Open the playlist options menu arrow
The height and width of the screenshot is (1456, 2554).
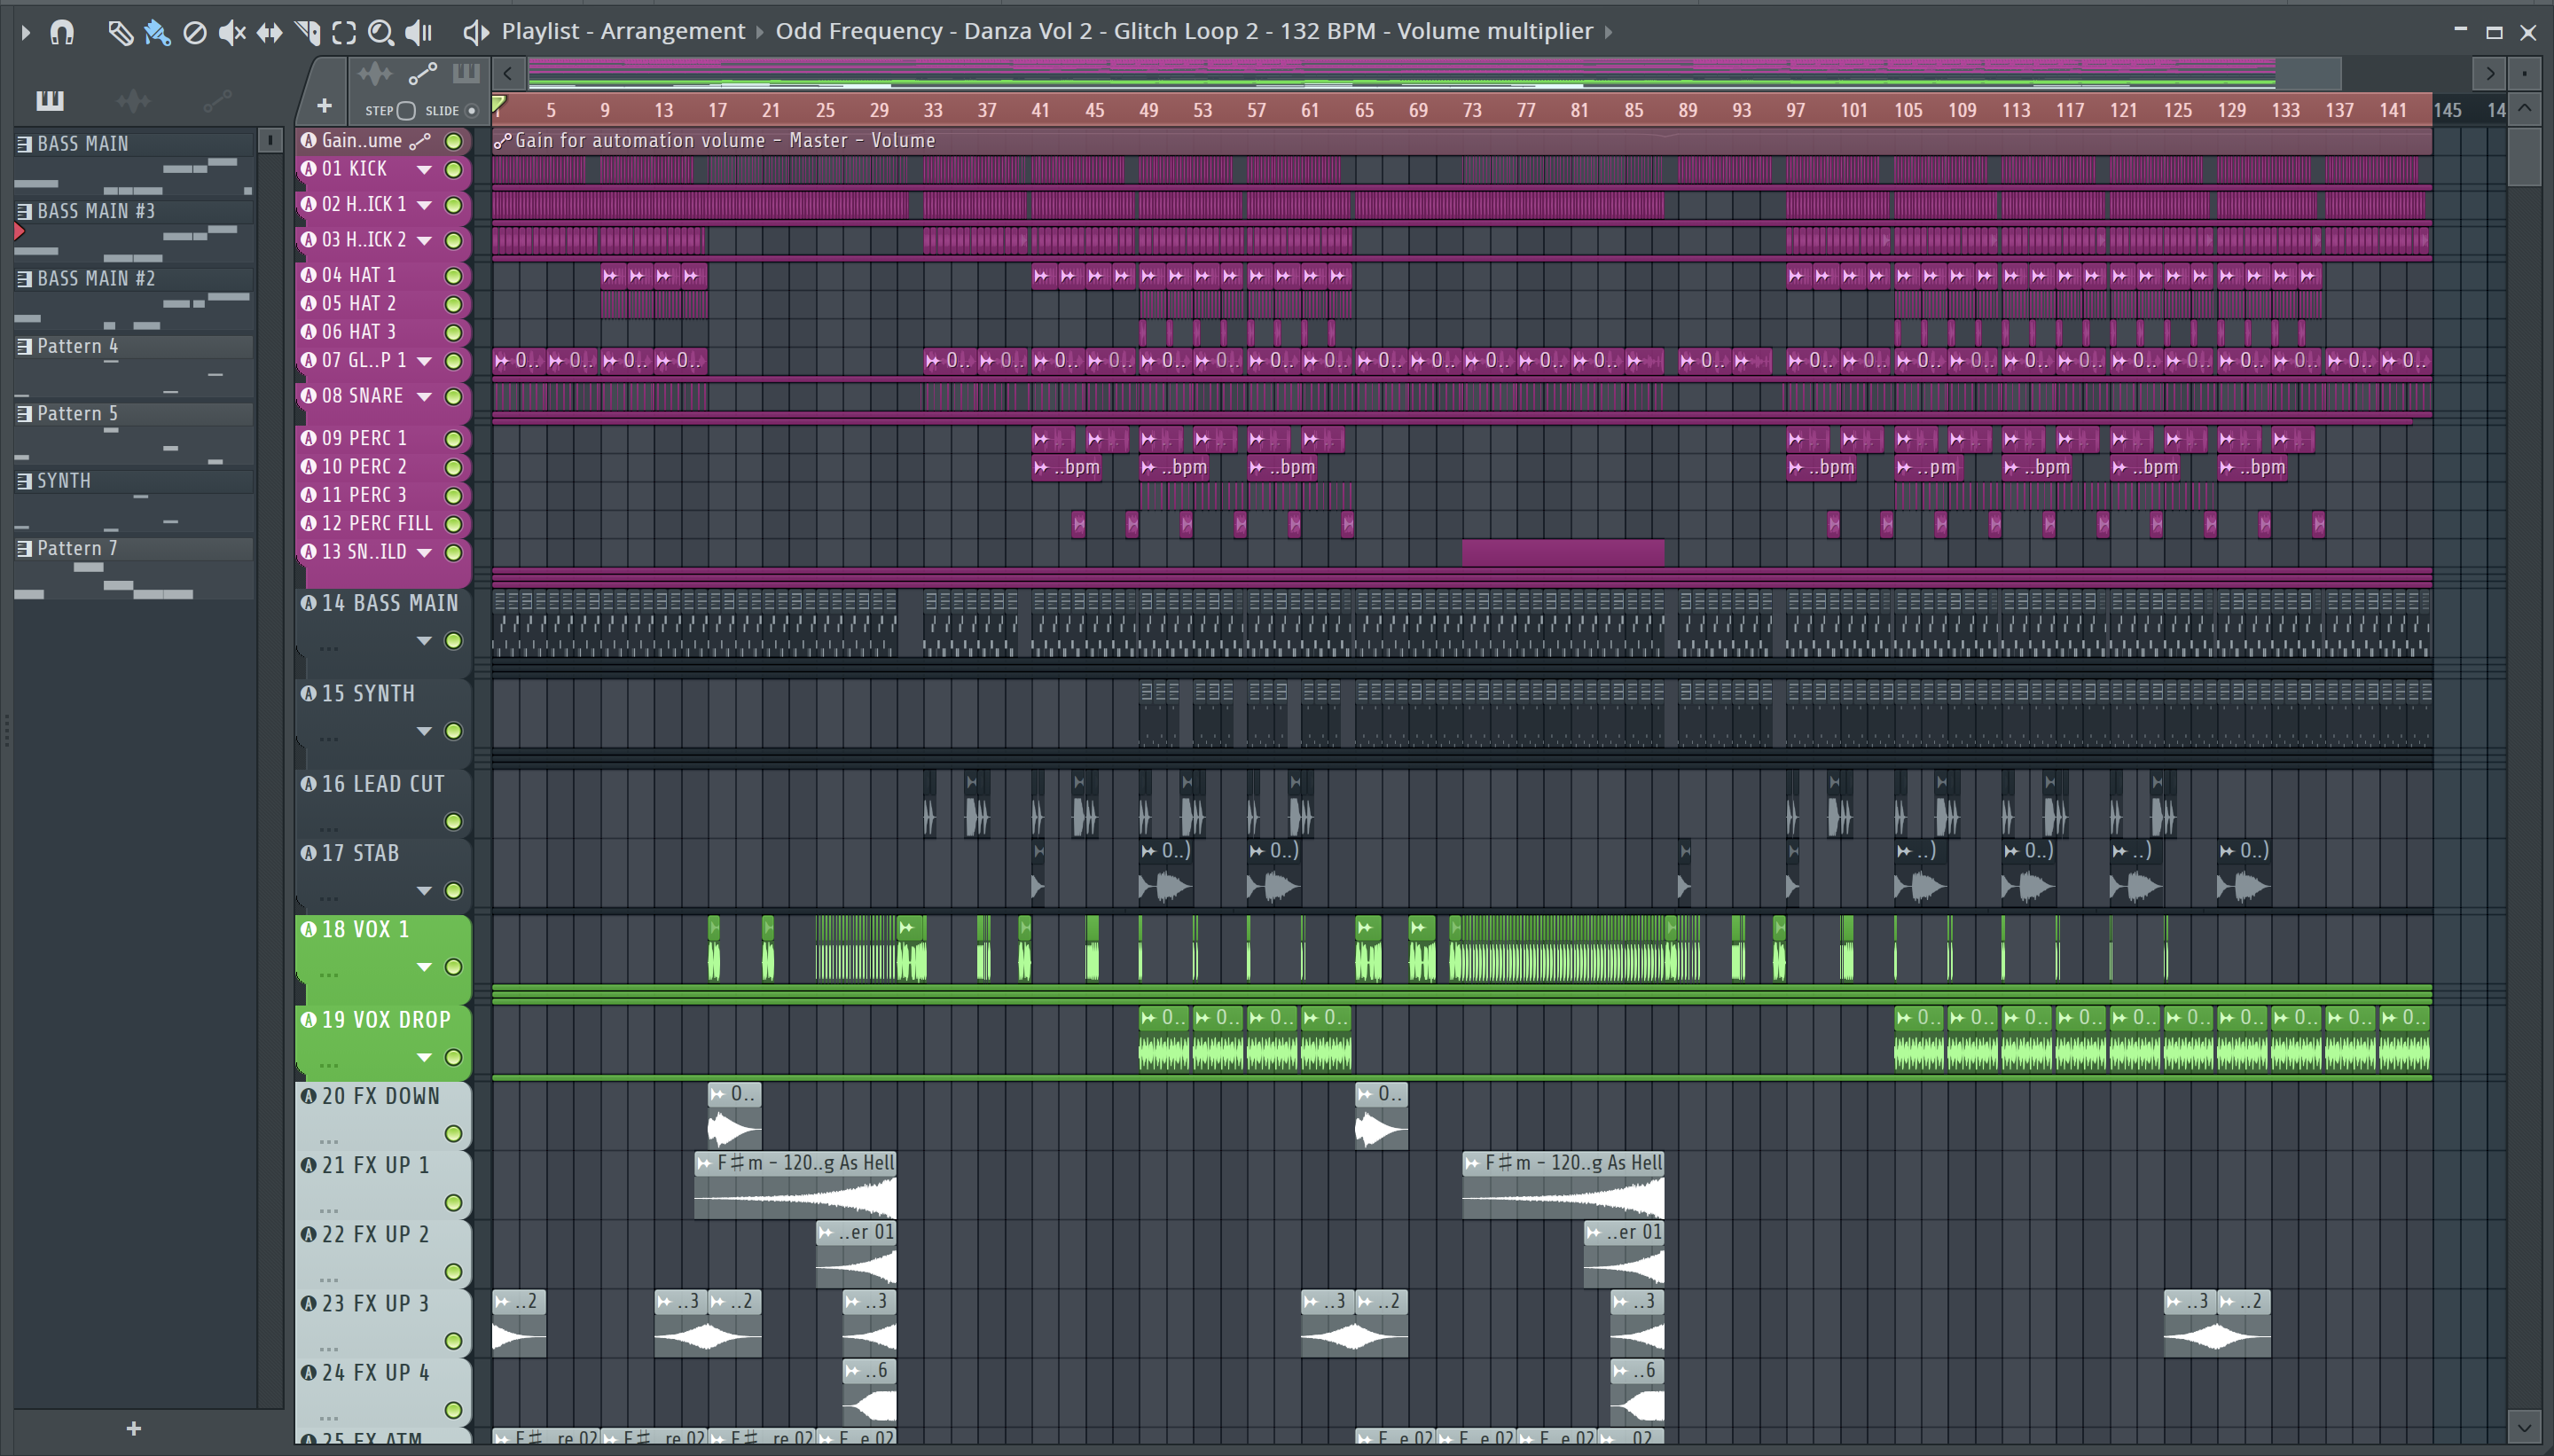coord(26,32)
